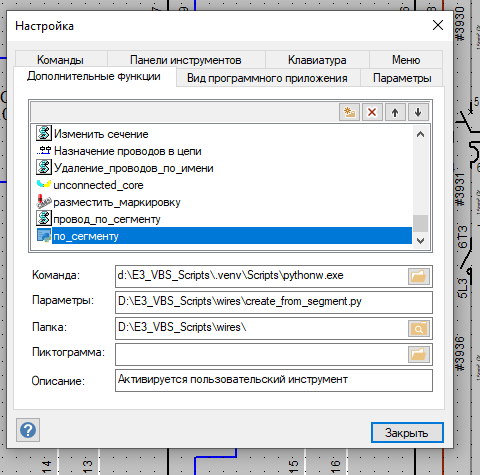Click the icon beside провод_по_сегменту
This screenshot has width=480, height=475.
click(44, 219)
